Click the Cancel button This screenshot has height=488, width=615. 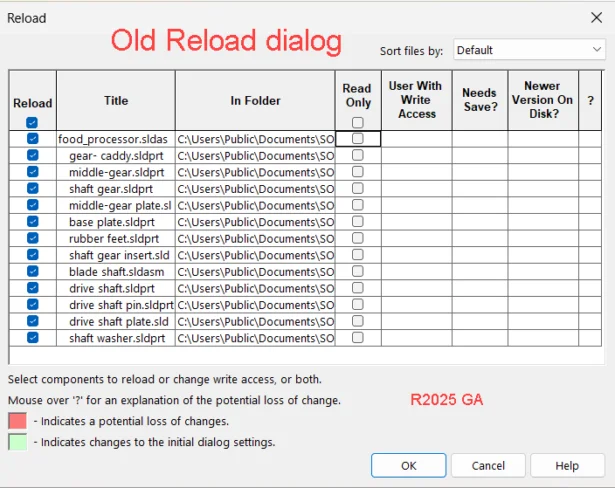[488, 465]
